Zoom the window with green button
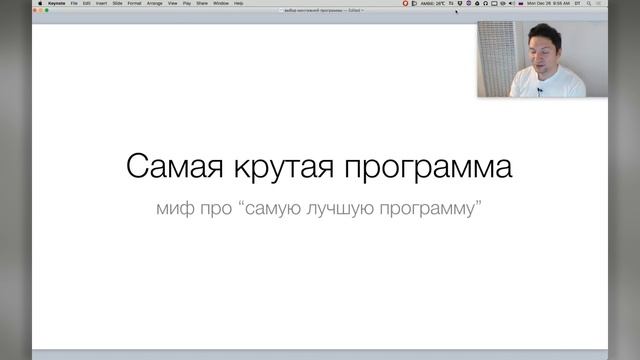The height and width of the screenshot is (360, 640). (x=47, y=10)
